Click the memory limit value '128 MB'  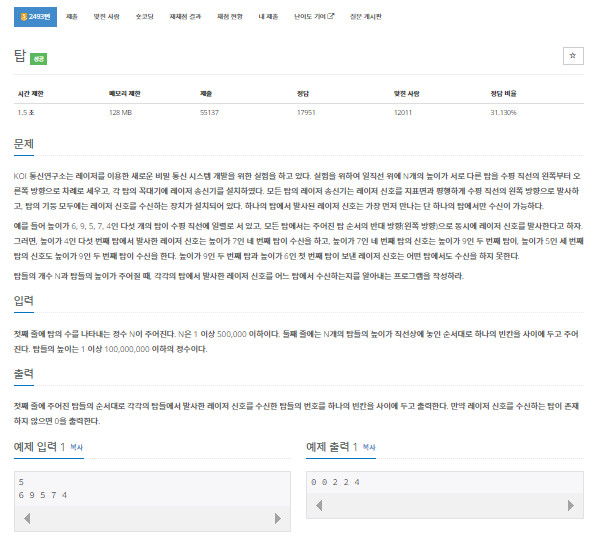point(120,113)
